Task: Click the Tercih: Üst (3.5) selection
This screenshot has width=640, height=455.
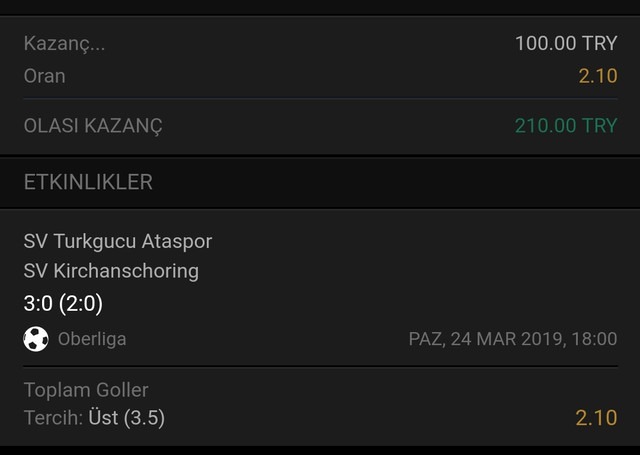Action: [94, 418]
